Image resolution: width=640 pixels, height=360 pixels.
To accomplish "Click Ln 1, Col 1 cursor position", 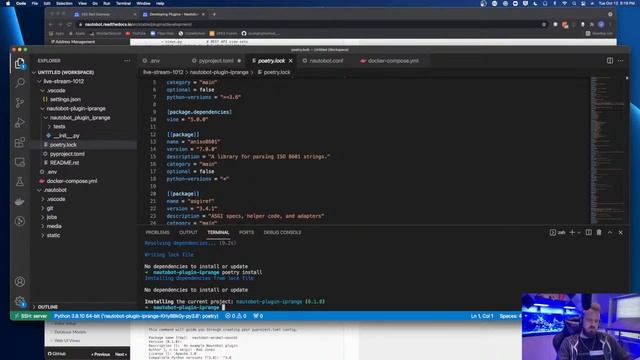I will click(x=482, y=316).
